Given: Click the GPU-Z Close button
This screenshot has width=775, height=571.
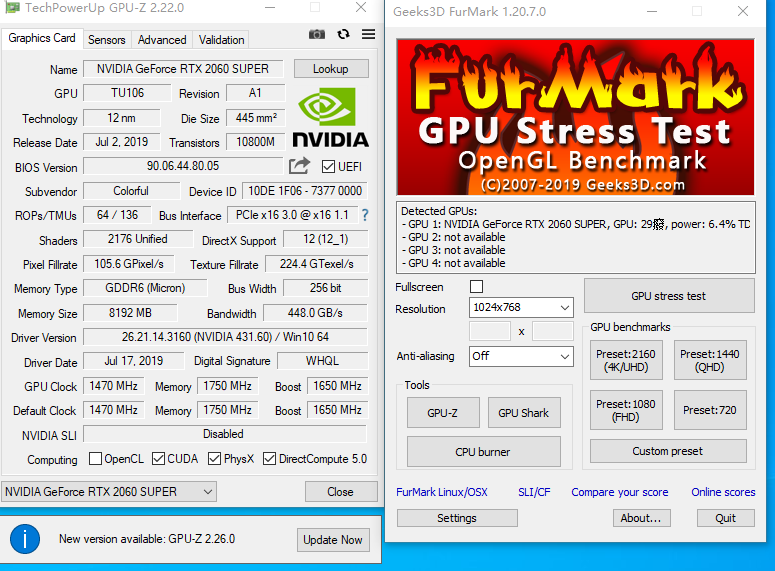Looking at the screenshot, I should tap(341, 492).
